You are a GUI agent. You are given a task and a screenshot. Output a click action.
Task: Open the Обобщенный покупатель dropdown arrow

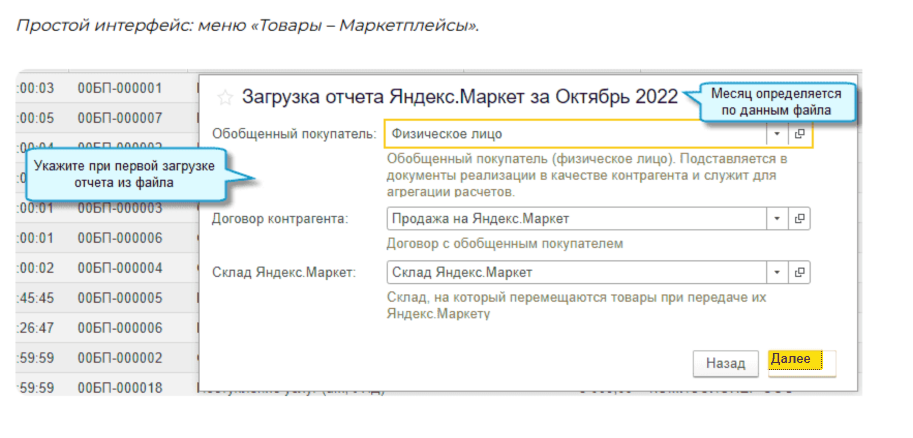click(777, 134)
